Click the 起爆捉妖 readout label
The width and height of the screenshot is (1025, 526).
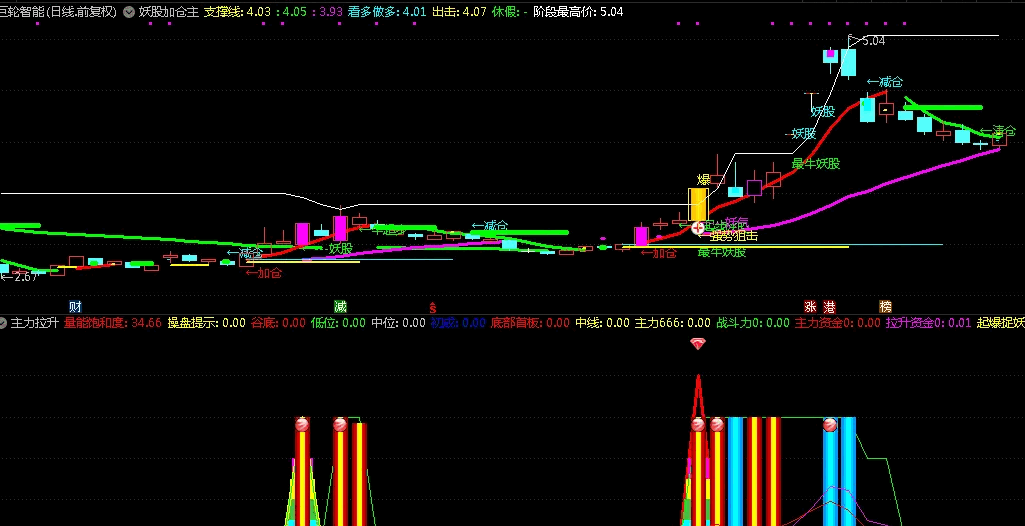[x=1001, y=322]
